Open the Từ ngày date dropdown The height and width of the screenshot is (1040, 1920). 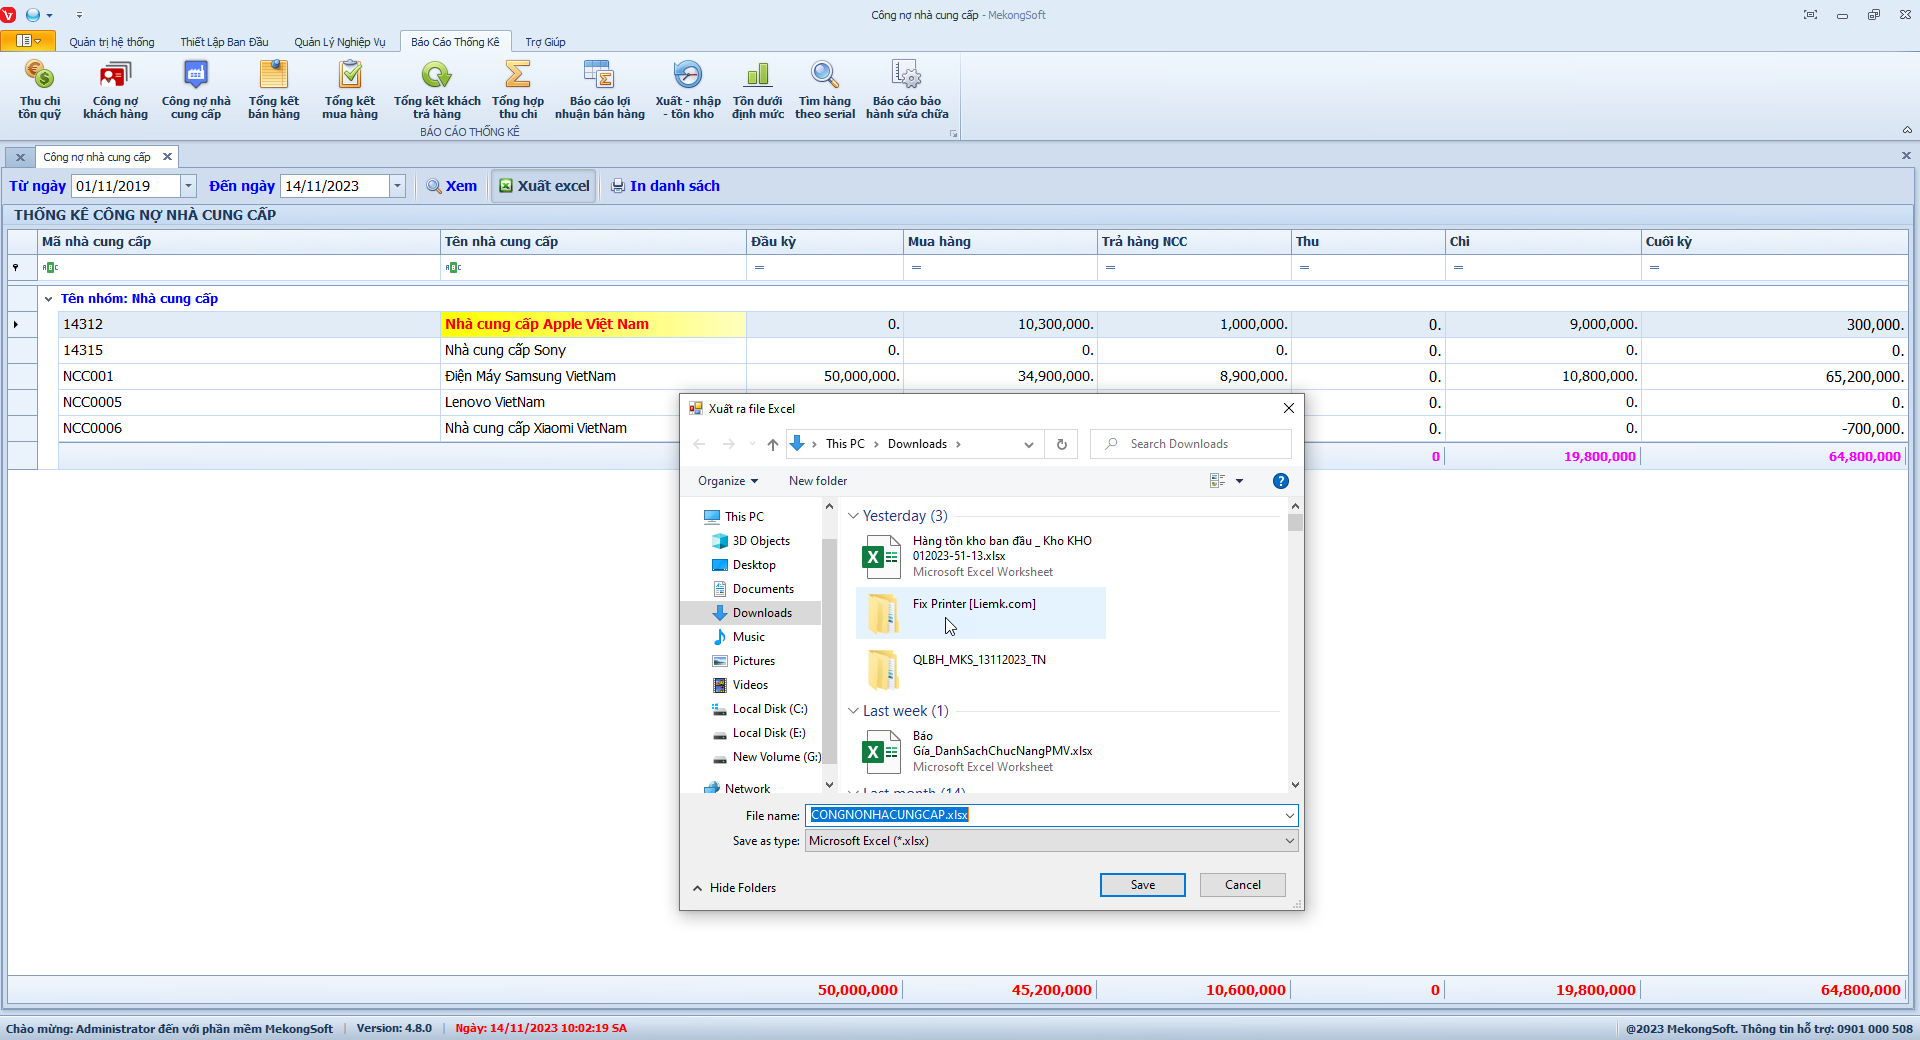[x=188, y=186]
